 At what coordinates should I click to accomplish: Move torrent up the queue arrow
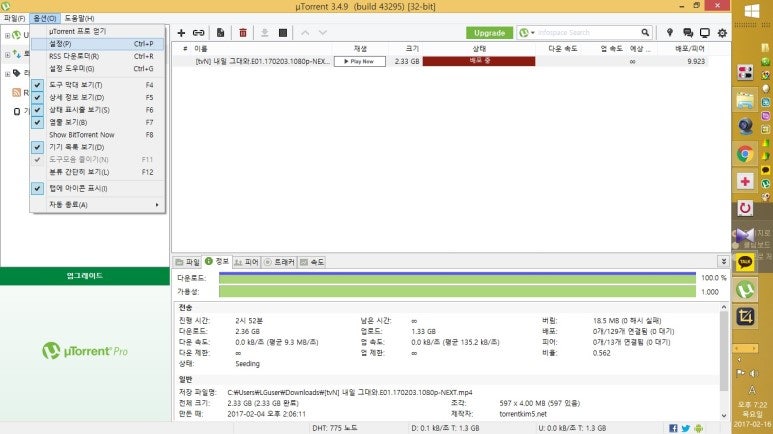pos(305,33)
